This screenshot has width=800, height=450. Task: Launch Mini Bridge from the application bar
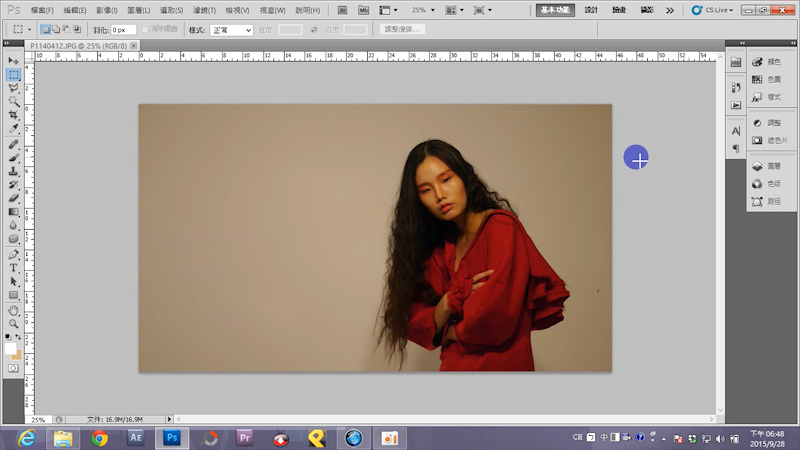pos(363,10)
